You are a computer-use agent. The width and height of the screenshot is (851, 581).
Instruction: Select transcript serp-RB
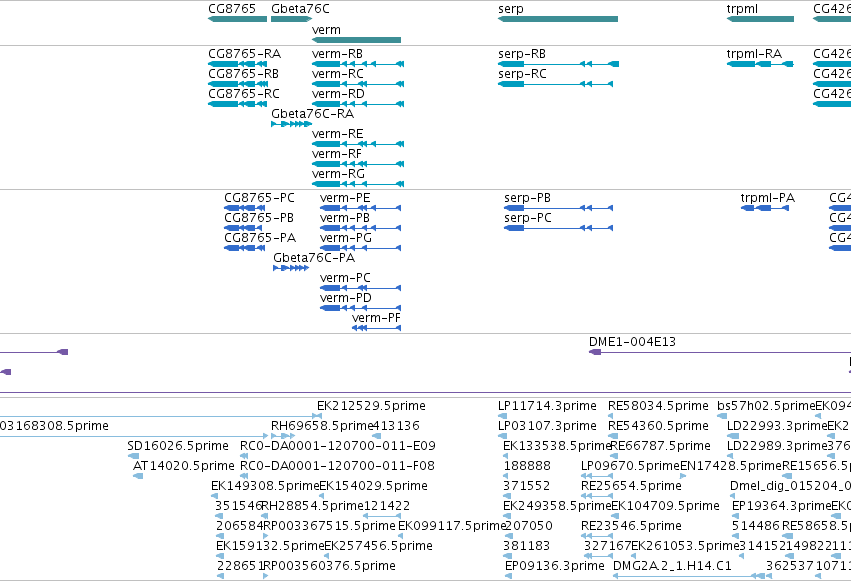pos(558,64)
